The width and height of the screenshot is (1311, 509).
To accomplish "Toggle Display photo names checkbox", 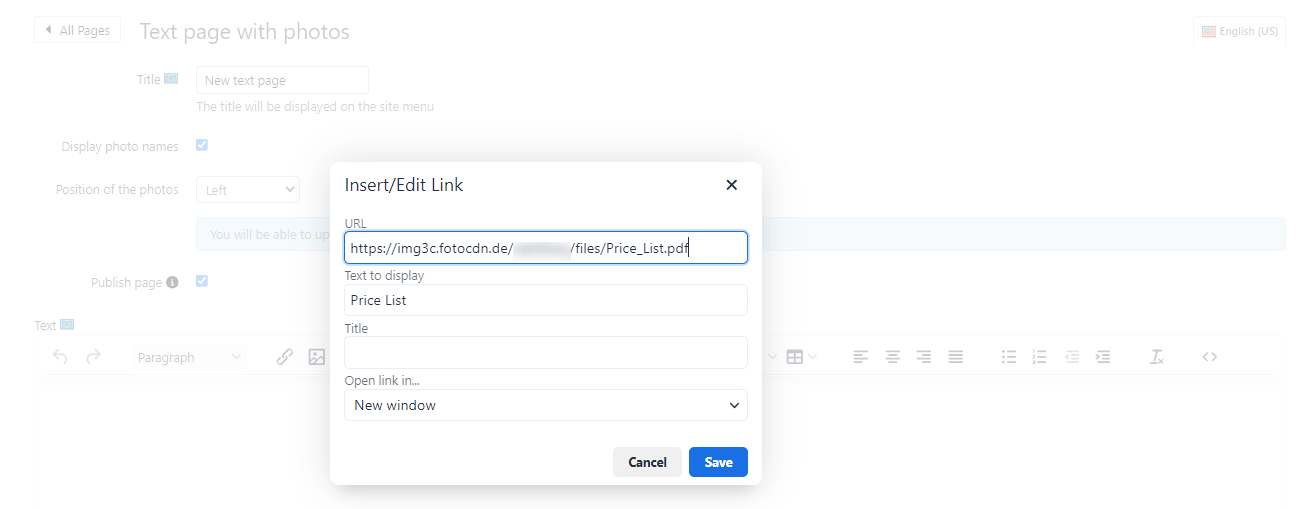I will [202, 145].
